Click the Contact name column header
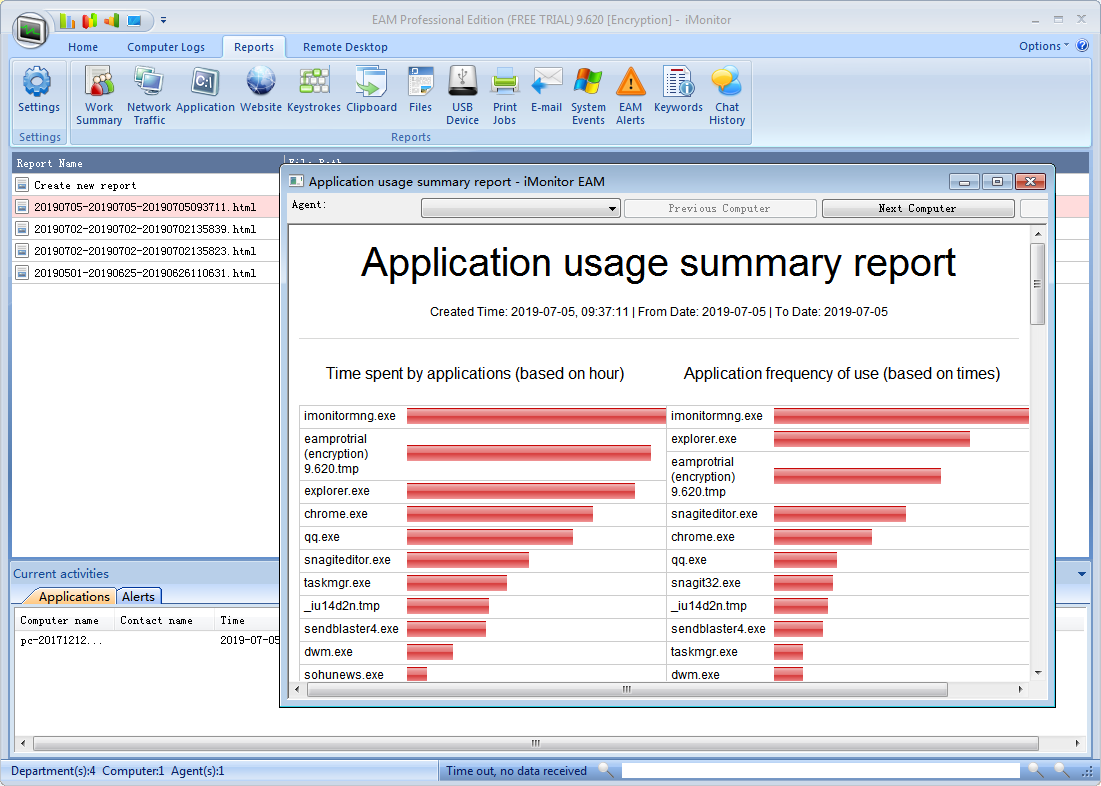The height and width of the screenshot is (786, 1101). tap(164, 621)
